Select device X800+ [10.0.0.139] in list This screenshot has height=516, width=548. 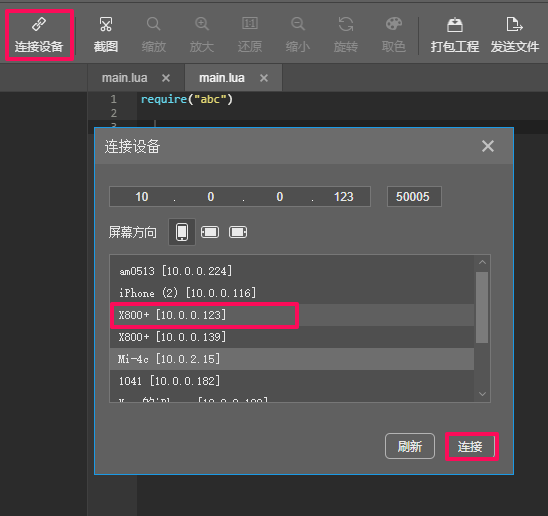(x=292, y=337)
